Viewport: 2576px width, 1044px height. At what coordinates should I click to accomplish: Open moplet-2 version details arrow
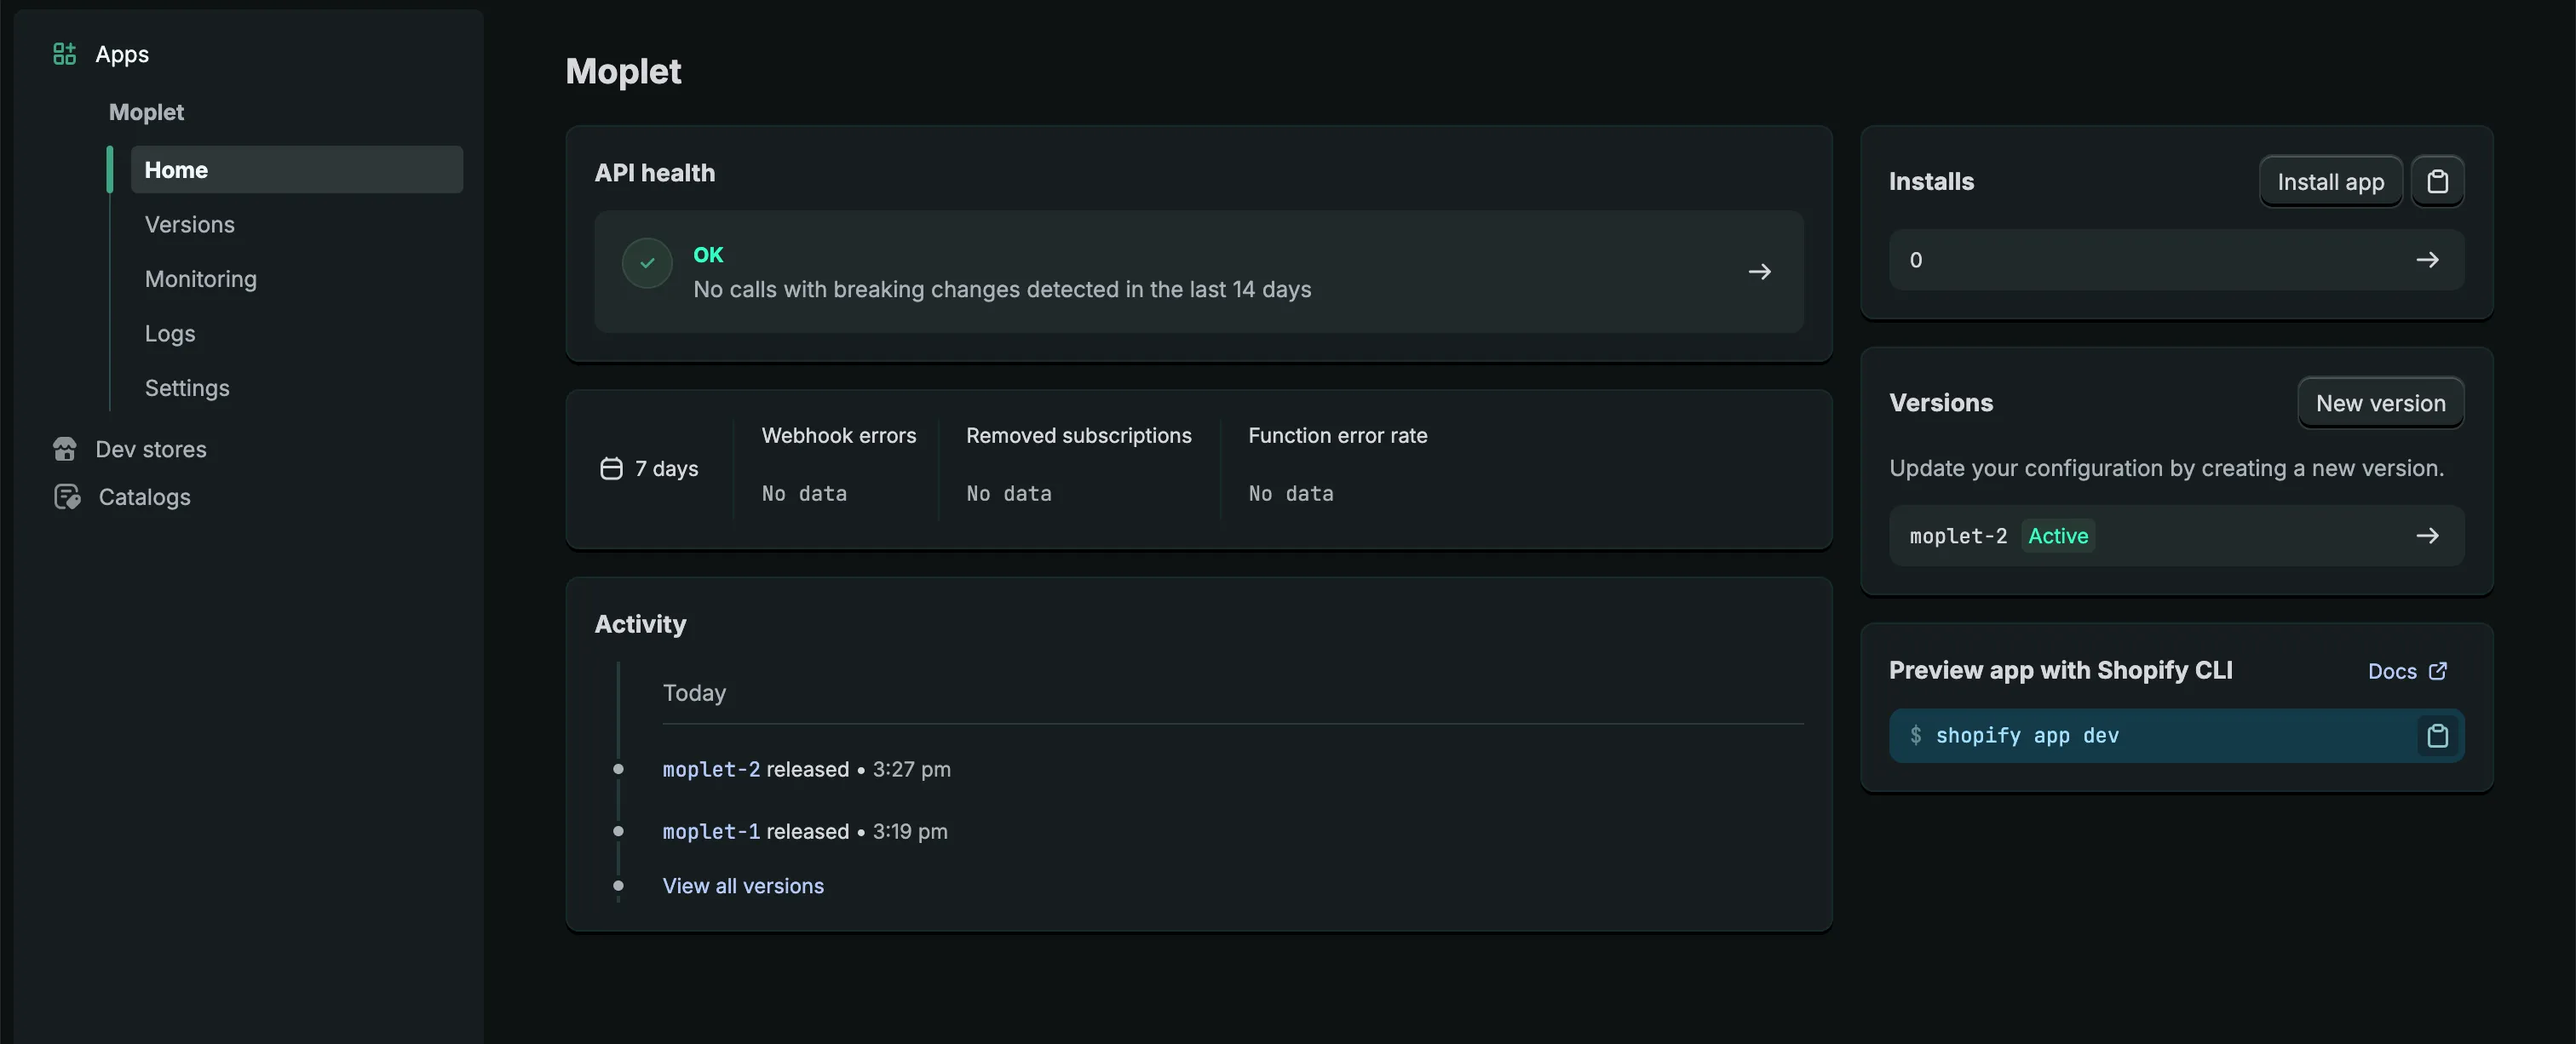2427,536
